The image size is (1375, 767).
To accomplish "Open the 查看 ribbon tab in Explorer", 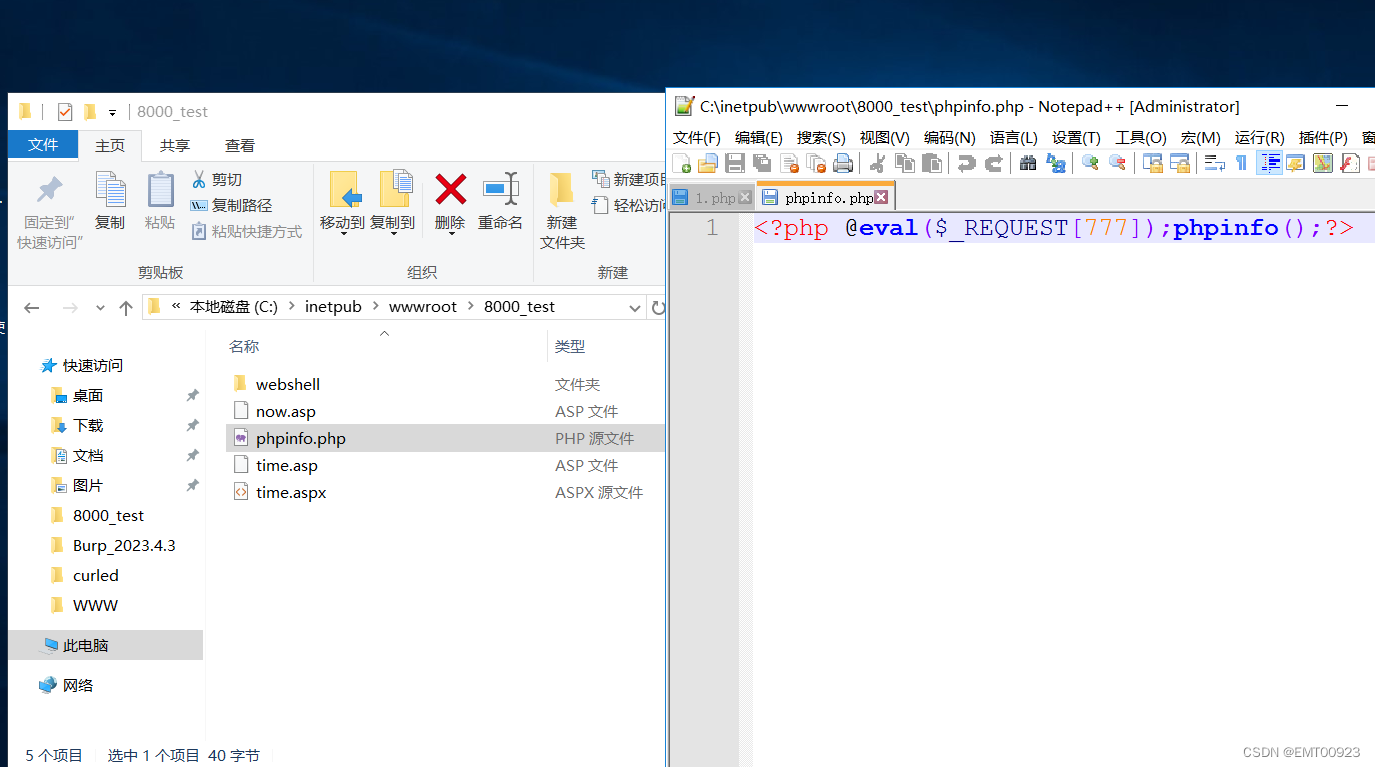I will 240,146.
